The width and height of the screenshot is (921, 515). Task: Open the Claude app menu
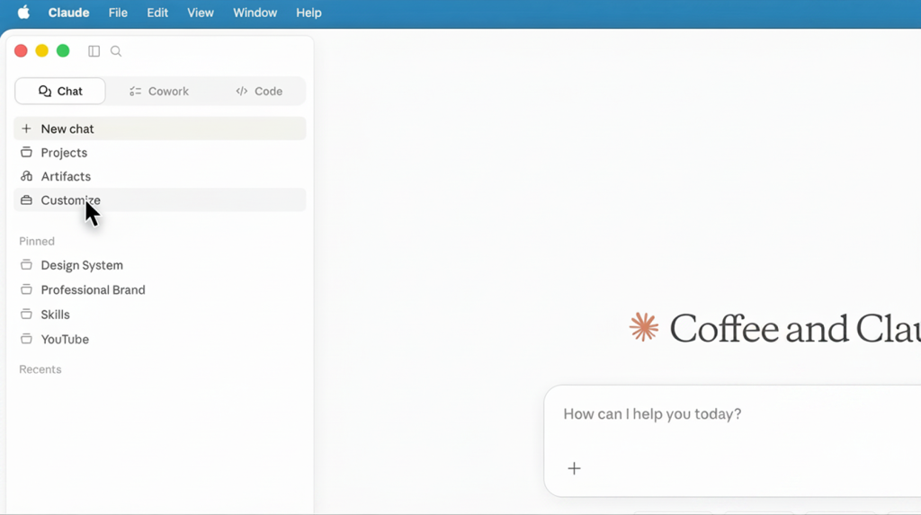click(69, 12)
